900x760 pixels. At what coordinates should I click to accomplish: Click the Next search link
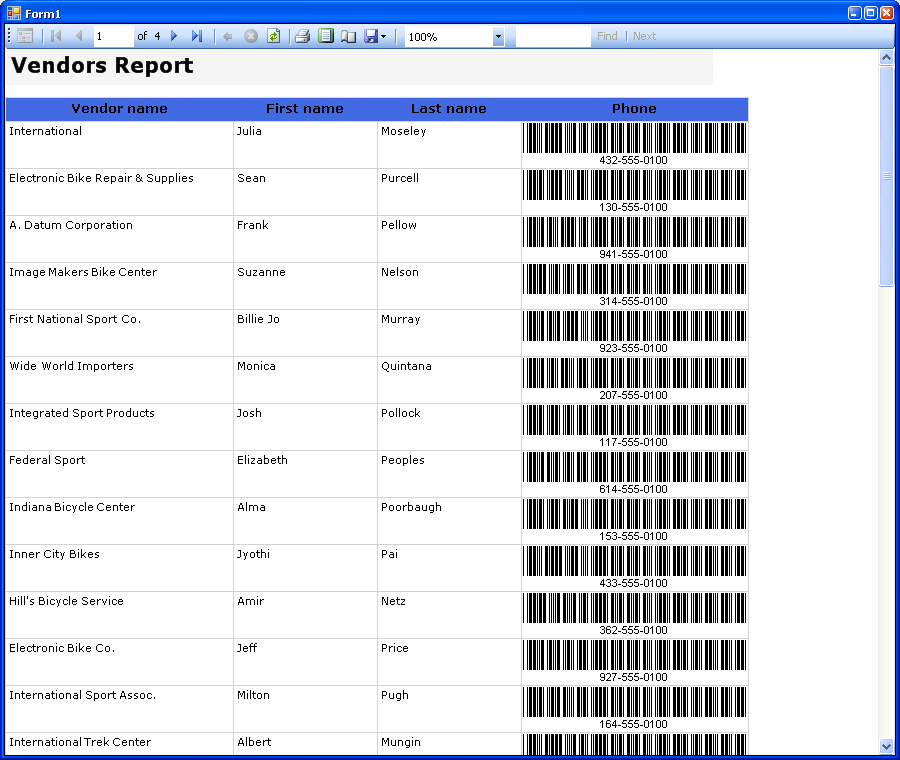click(645, 36)
